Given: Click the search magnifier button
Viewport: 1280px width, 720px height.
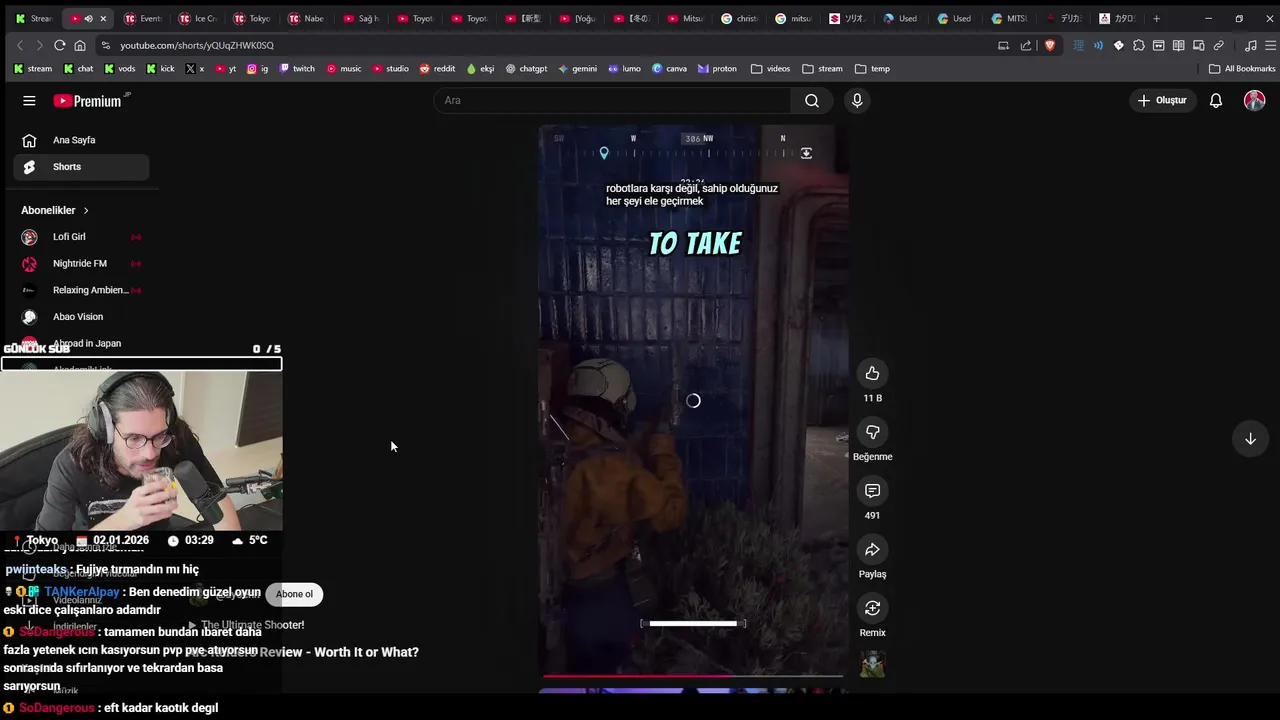Looking at the screenshot, I should coord(812,100).
